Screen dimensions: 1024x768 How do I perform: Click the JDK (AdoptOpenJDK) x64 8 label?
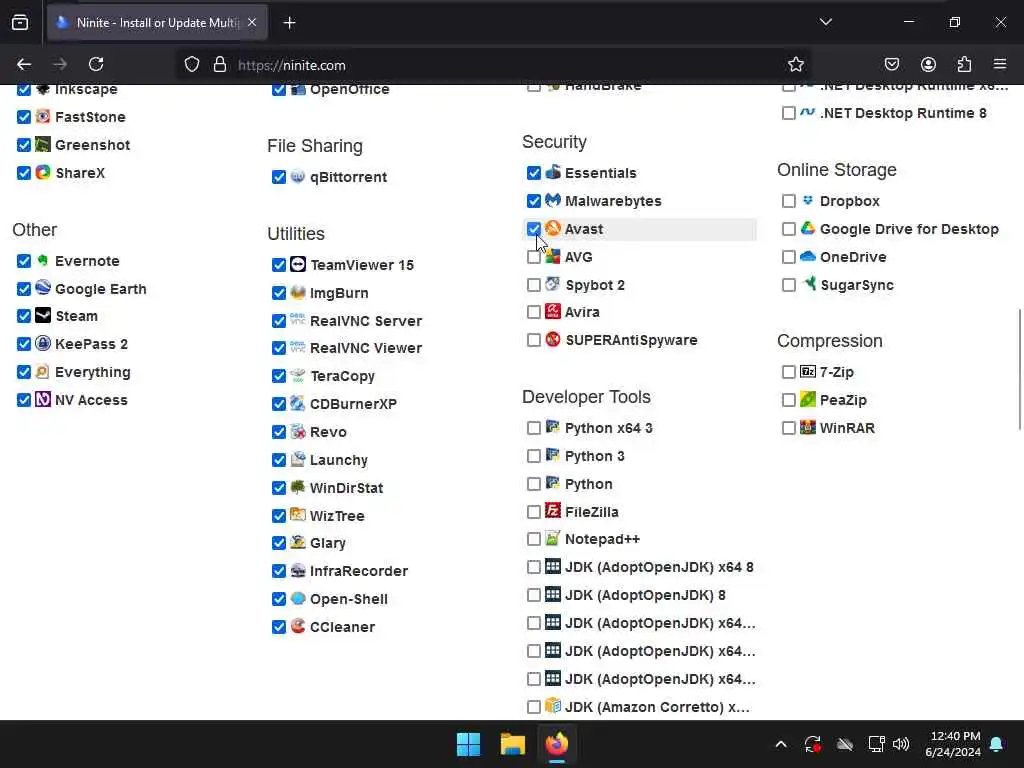659,567
